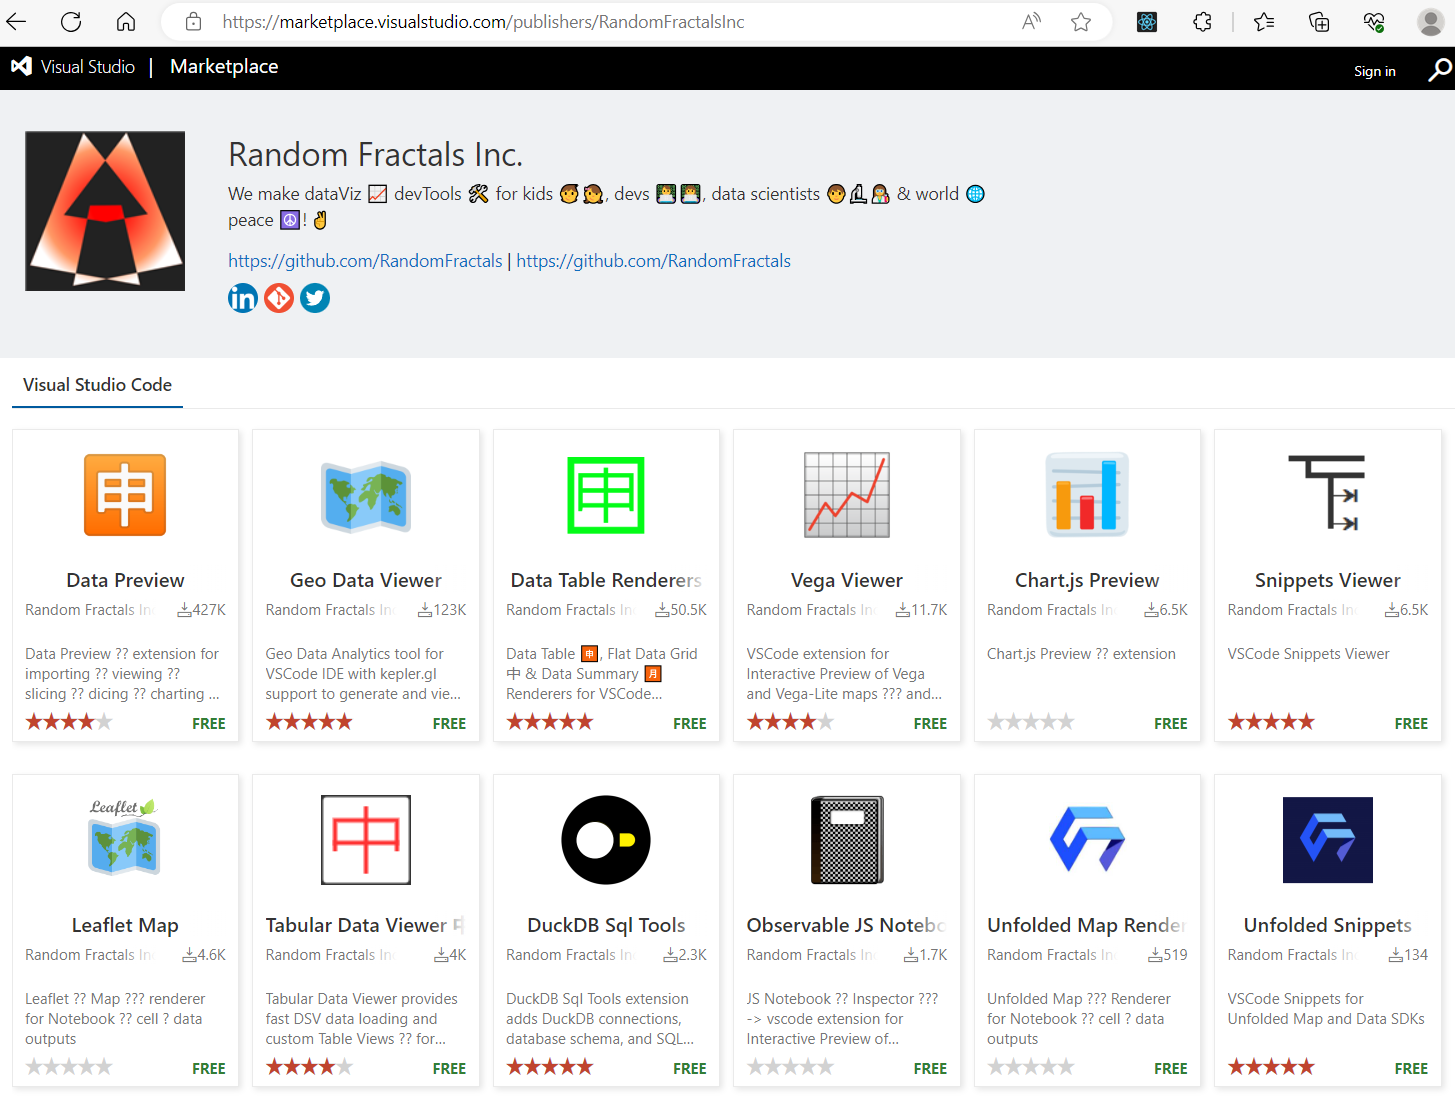Click the Marketplace header link

(224, 67)
